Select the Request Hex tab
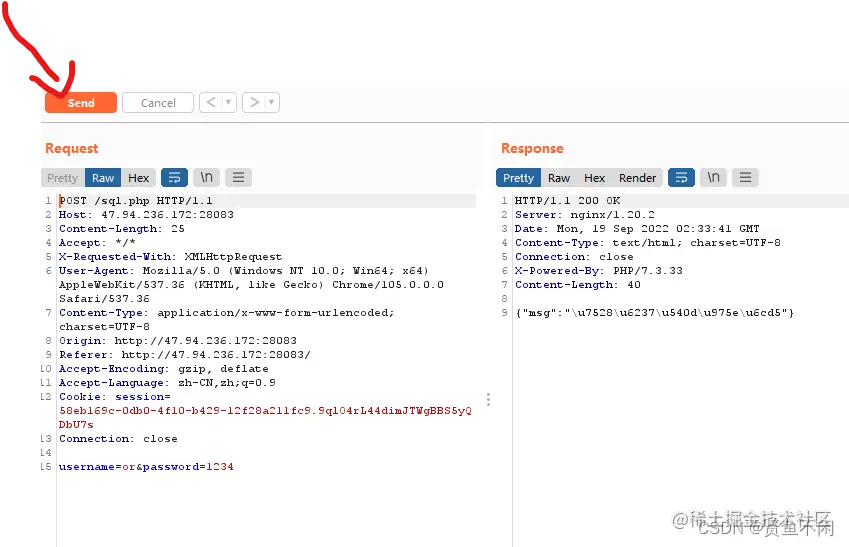 click(x=139, y=178)
